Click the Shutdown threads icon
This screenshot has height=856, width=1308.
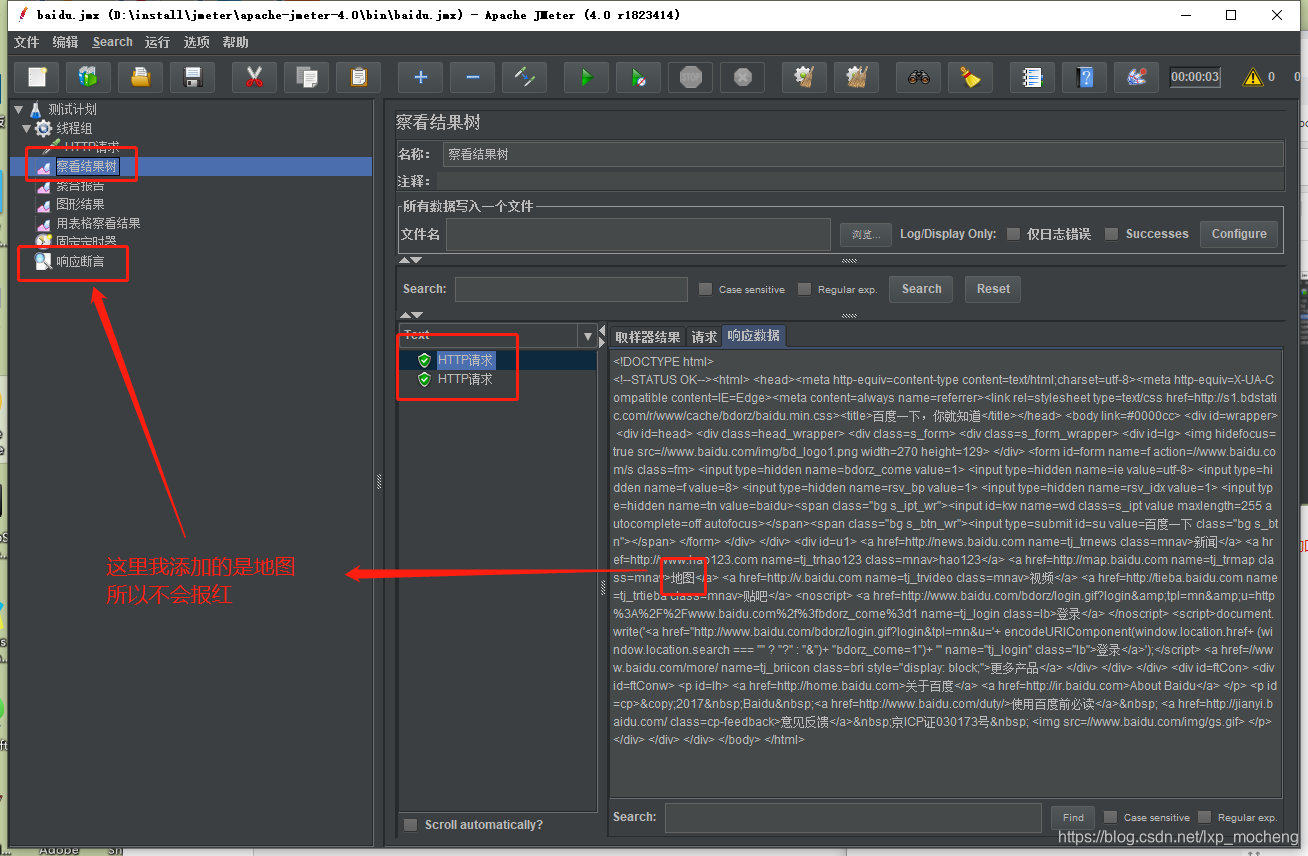tap(743, 77)
